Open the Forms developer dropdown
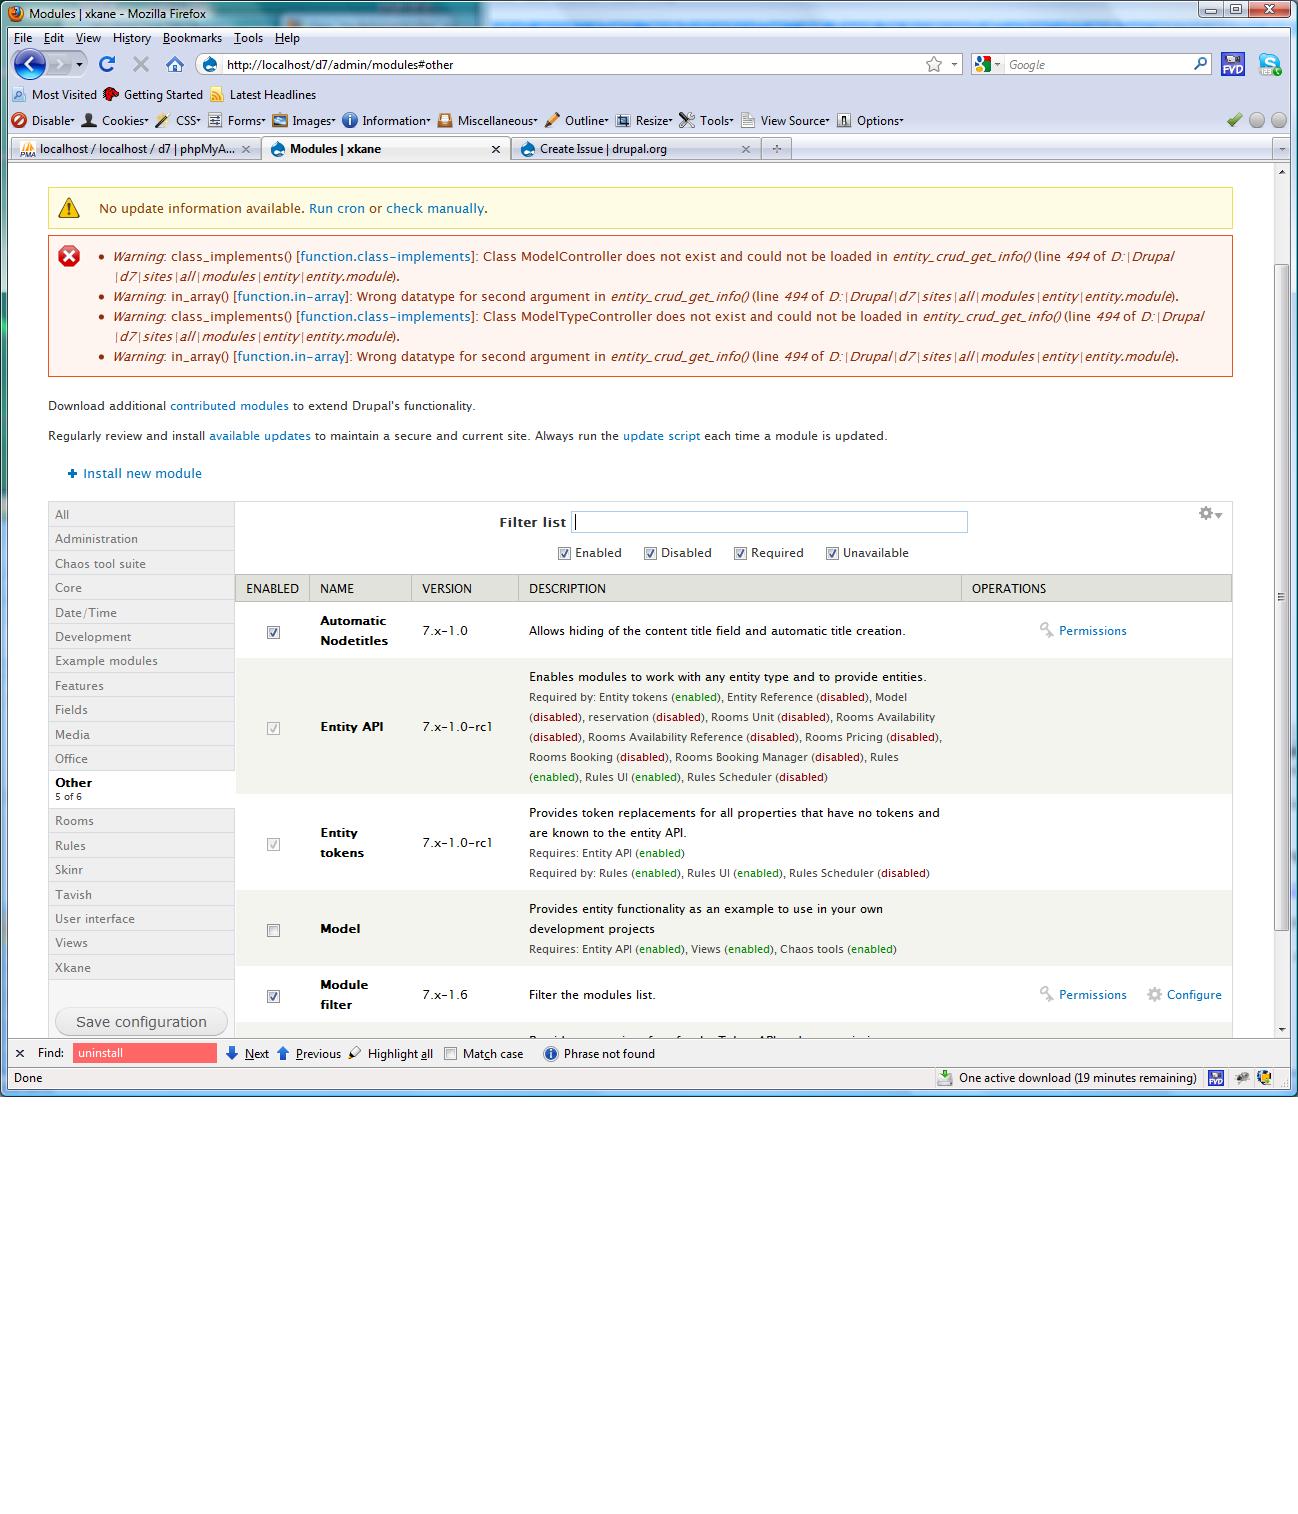This screenshot has width=1298, height=1514. (237, 121)
